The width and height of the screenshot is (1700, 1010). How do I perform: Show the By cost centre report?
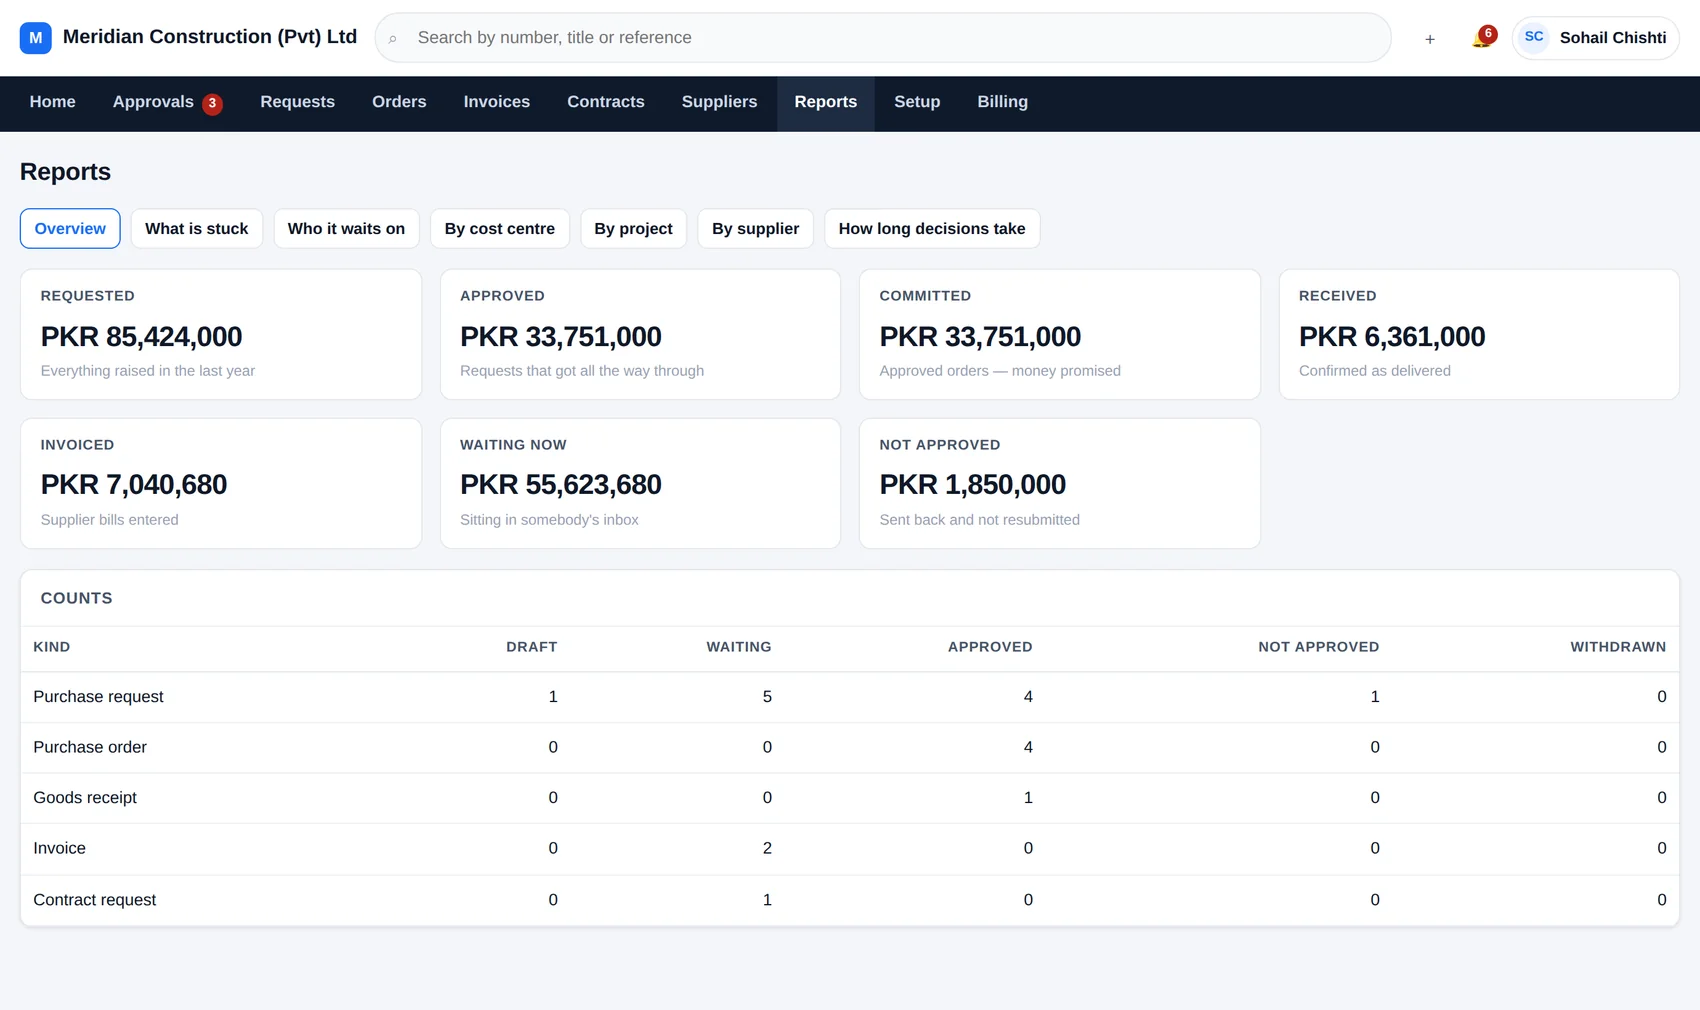point(500,228)
